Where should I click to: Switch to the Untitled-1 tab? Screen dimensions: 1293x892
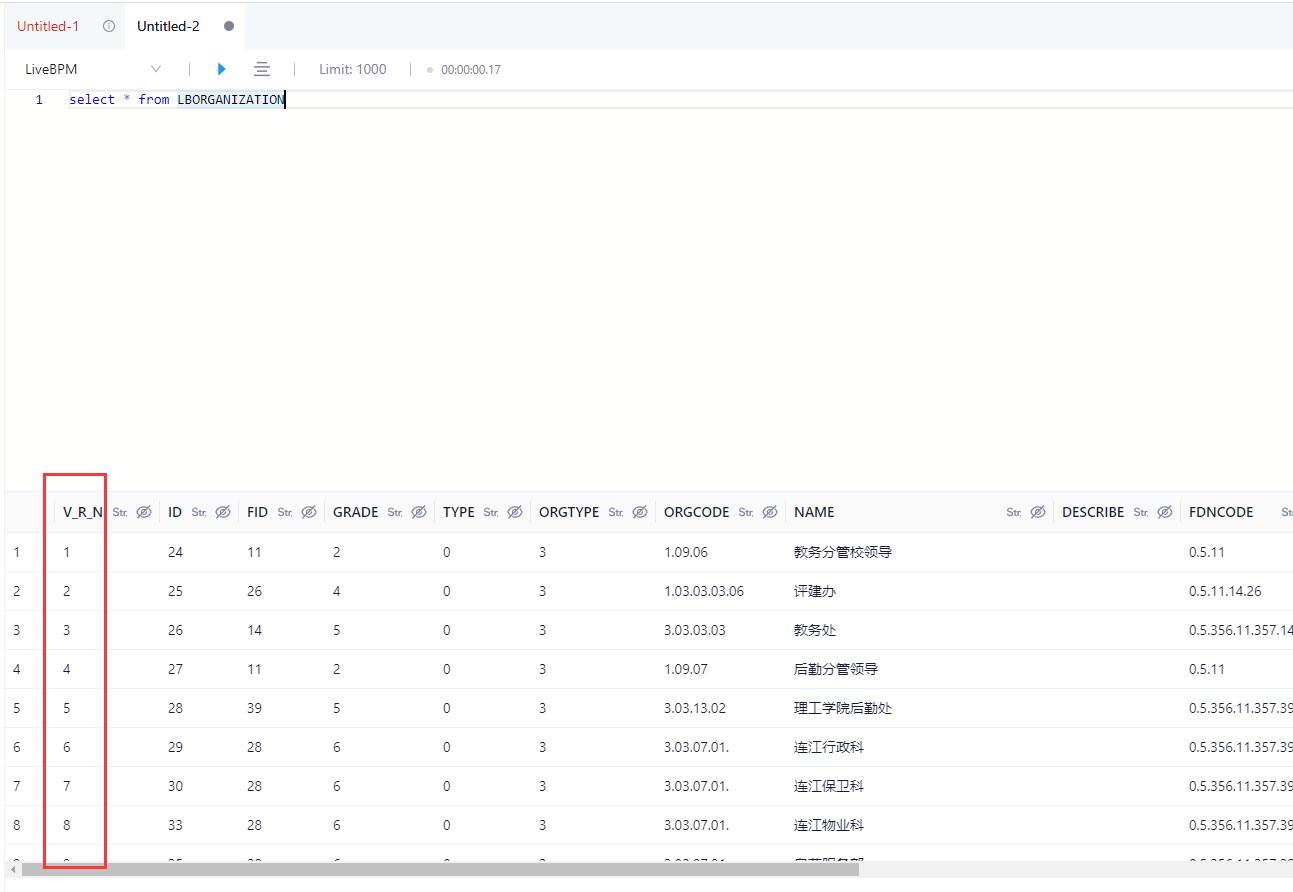[47, 26]
